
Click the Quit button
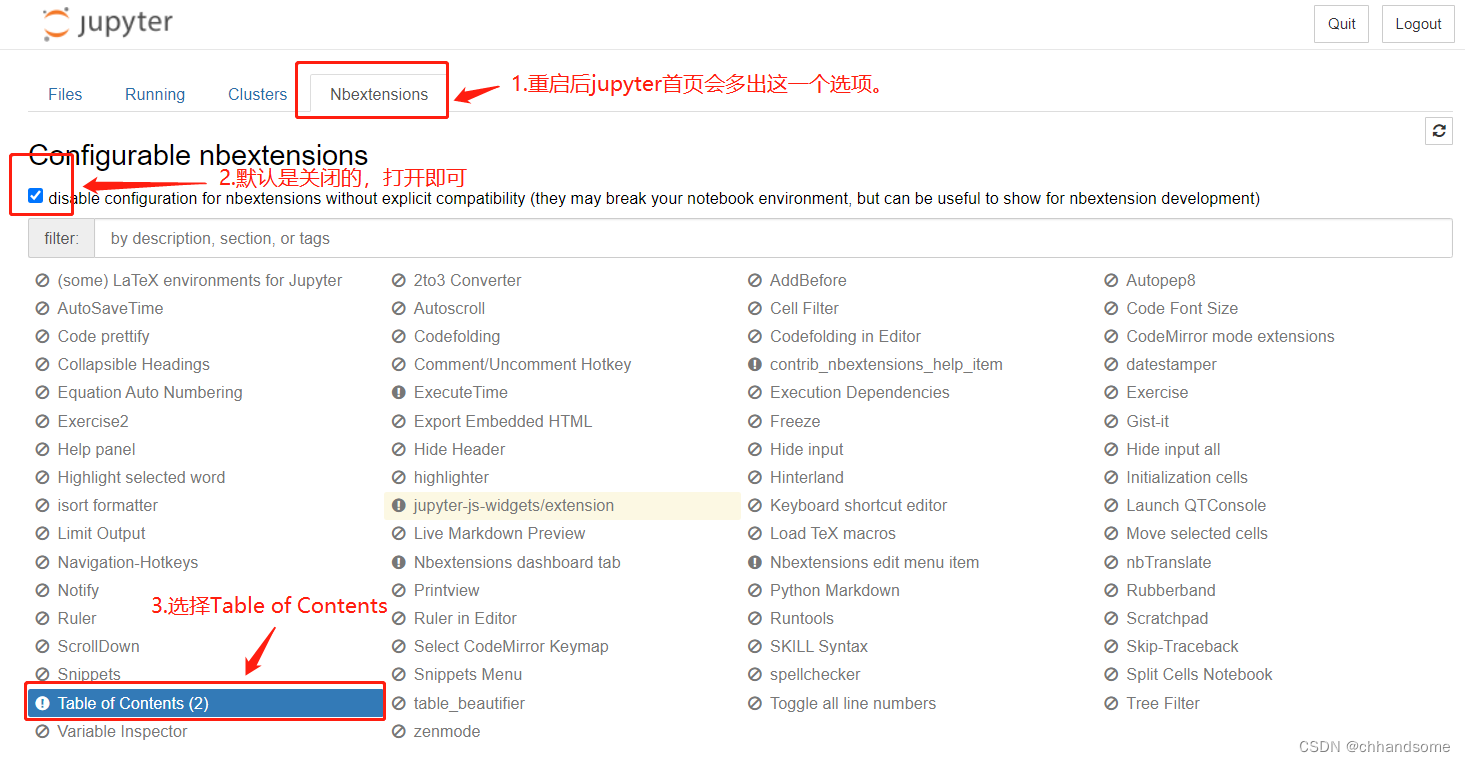(1341, 24)
